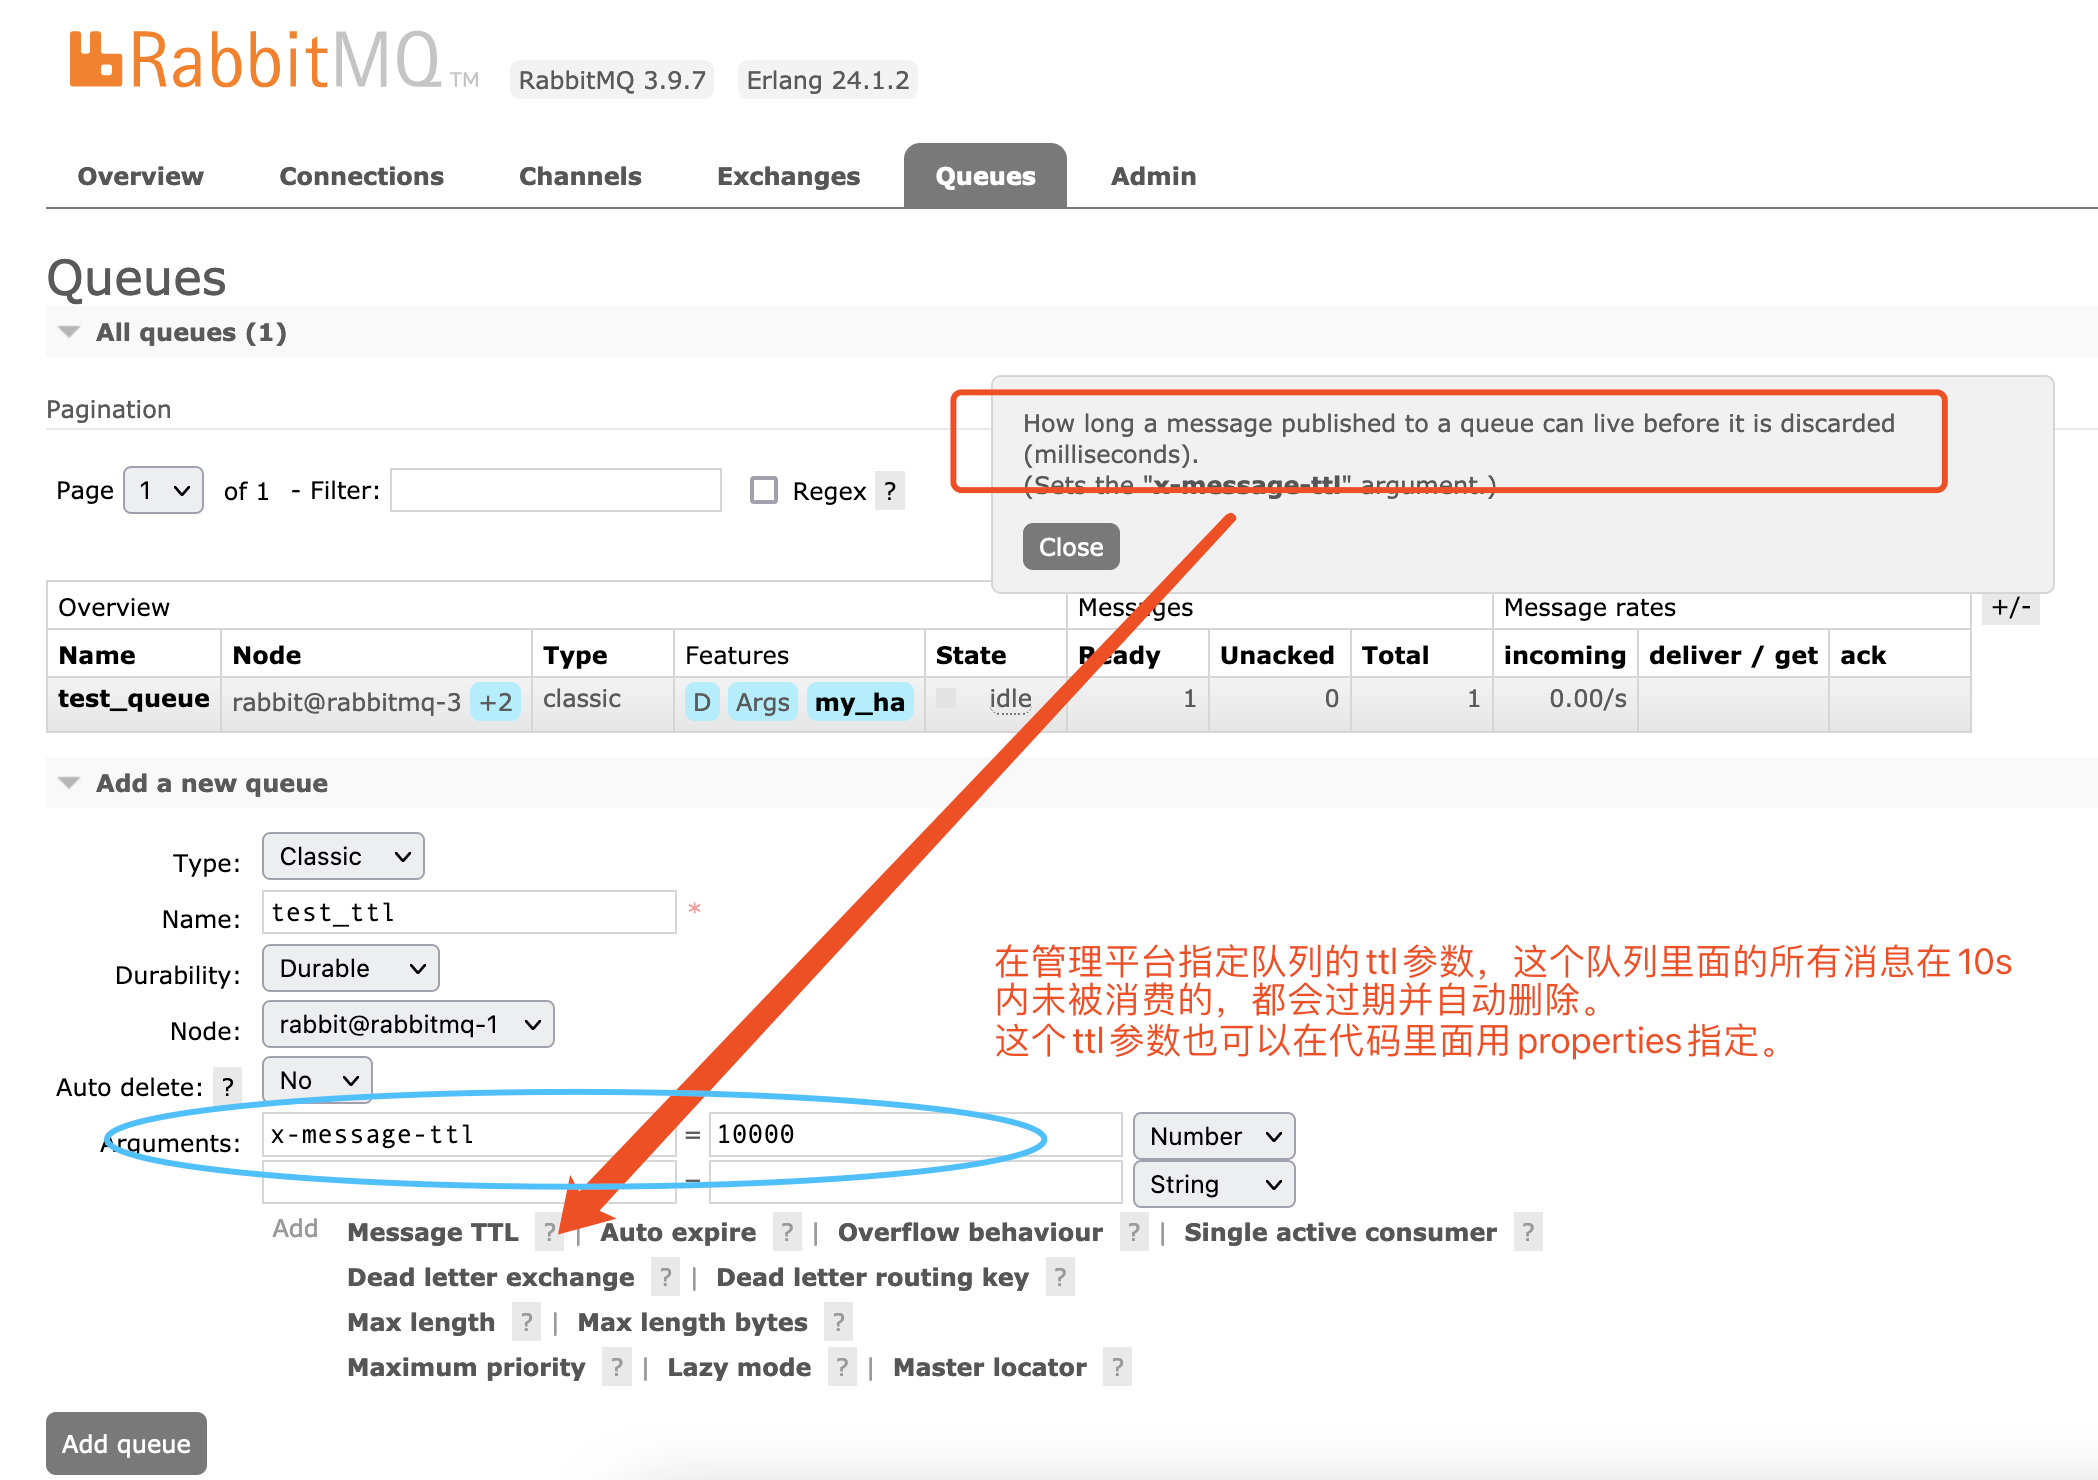Open help icon next to Regex
Viewport: 2098px width, 1480px height.
click(x=889, y=491)
